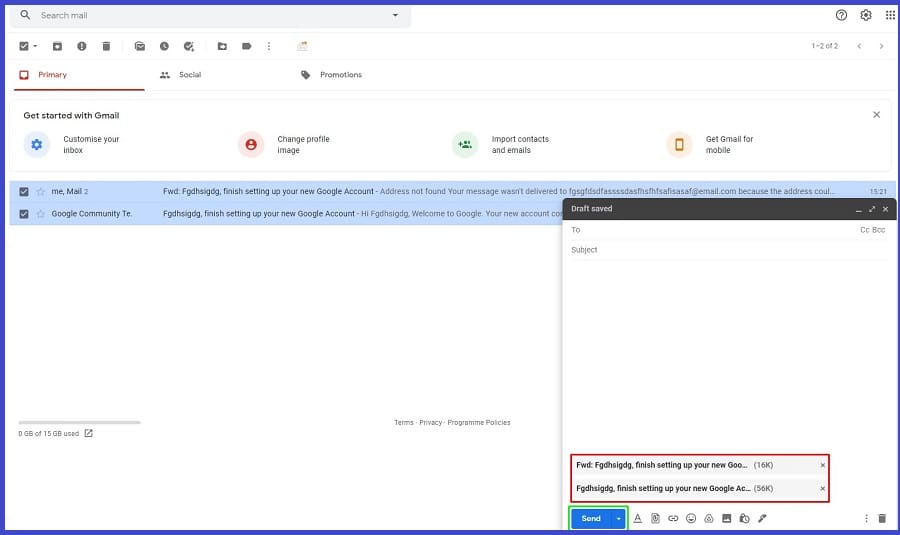Delete selected conversations with trash icon
The height and width of the screenshot is (535, 900).
[106, 46]
